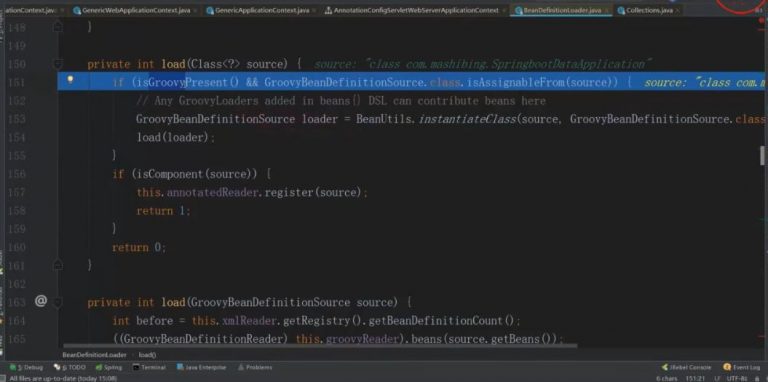
Task: Toggle the fold marker at line 148
Action: tap(58, 27)
